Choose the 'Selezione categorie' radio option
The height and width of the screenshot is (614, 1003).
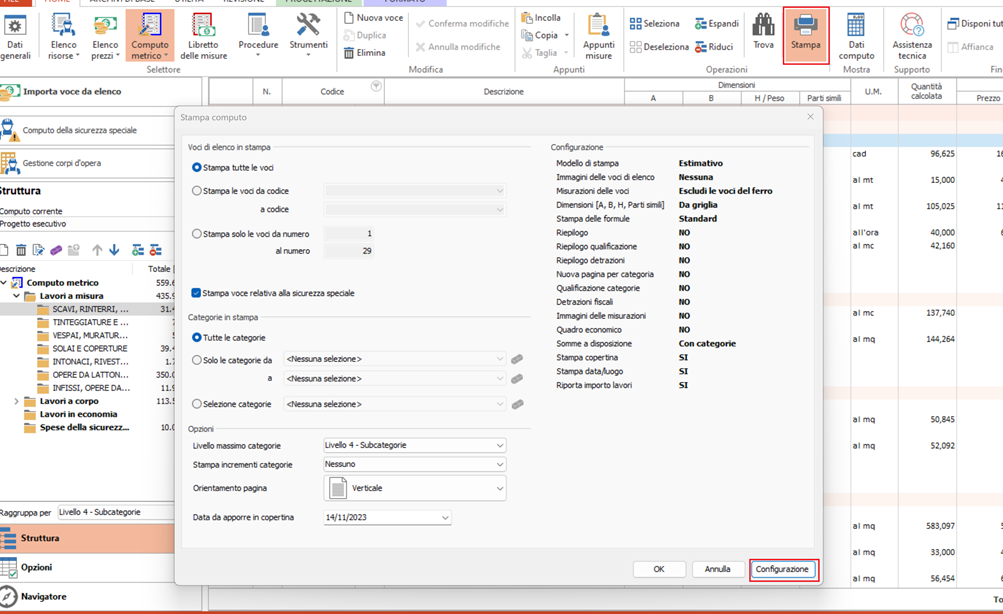pos(197,404)
